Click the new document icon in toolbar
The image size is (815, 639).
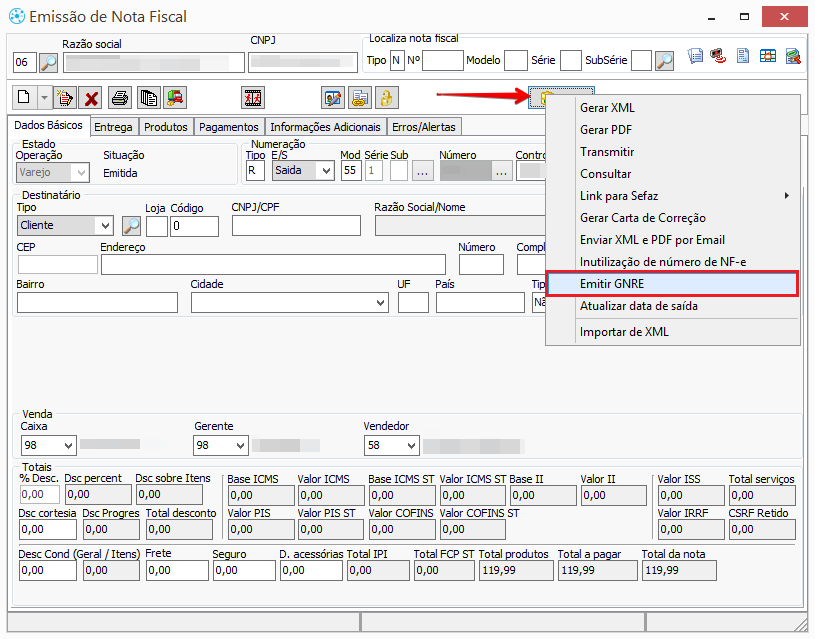tap(24, 97)
